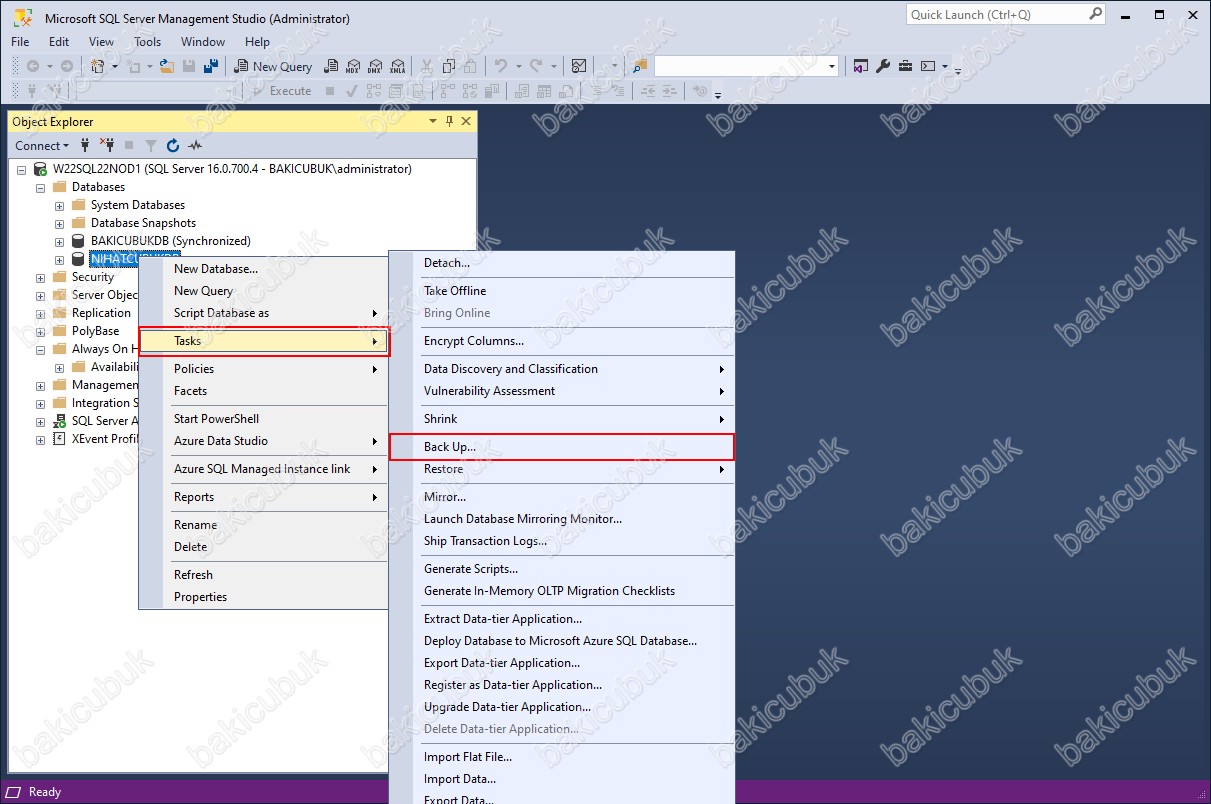The height and width of the screenshot is (804, 1211).
Task: Expand the Security folder node
Action: point(41,277)
